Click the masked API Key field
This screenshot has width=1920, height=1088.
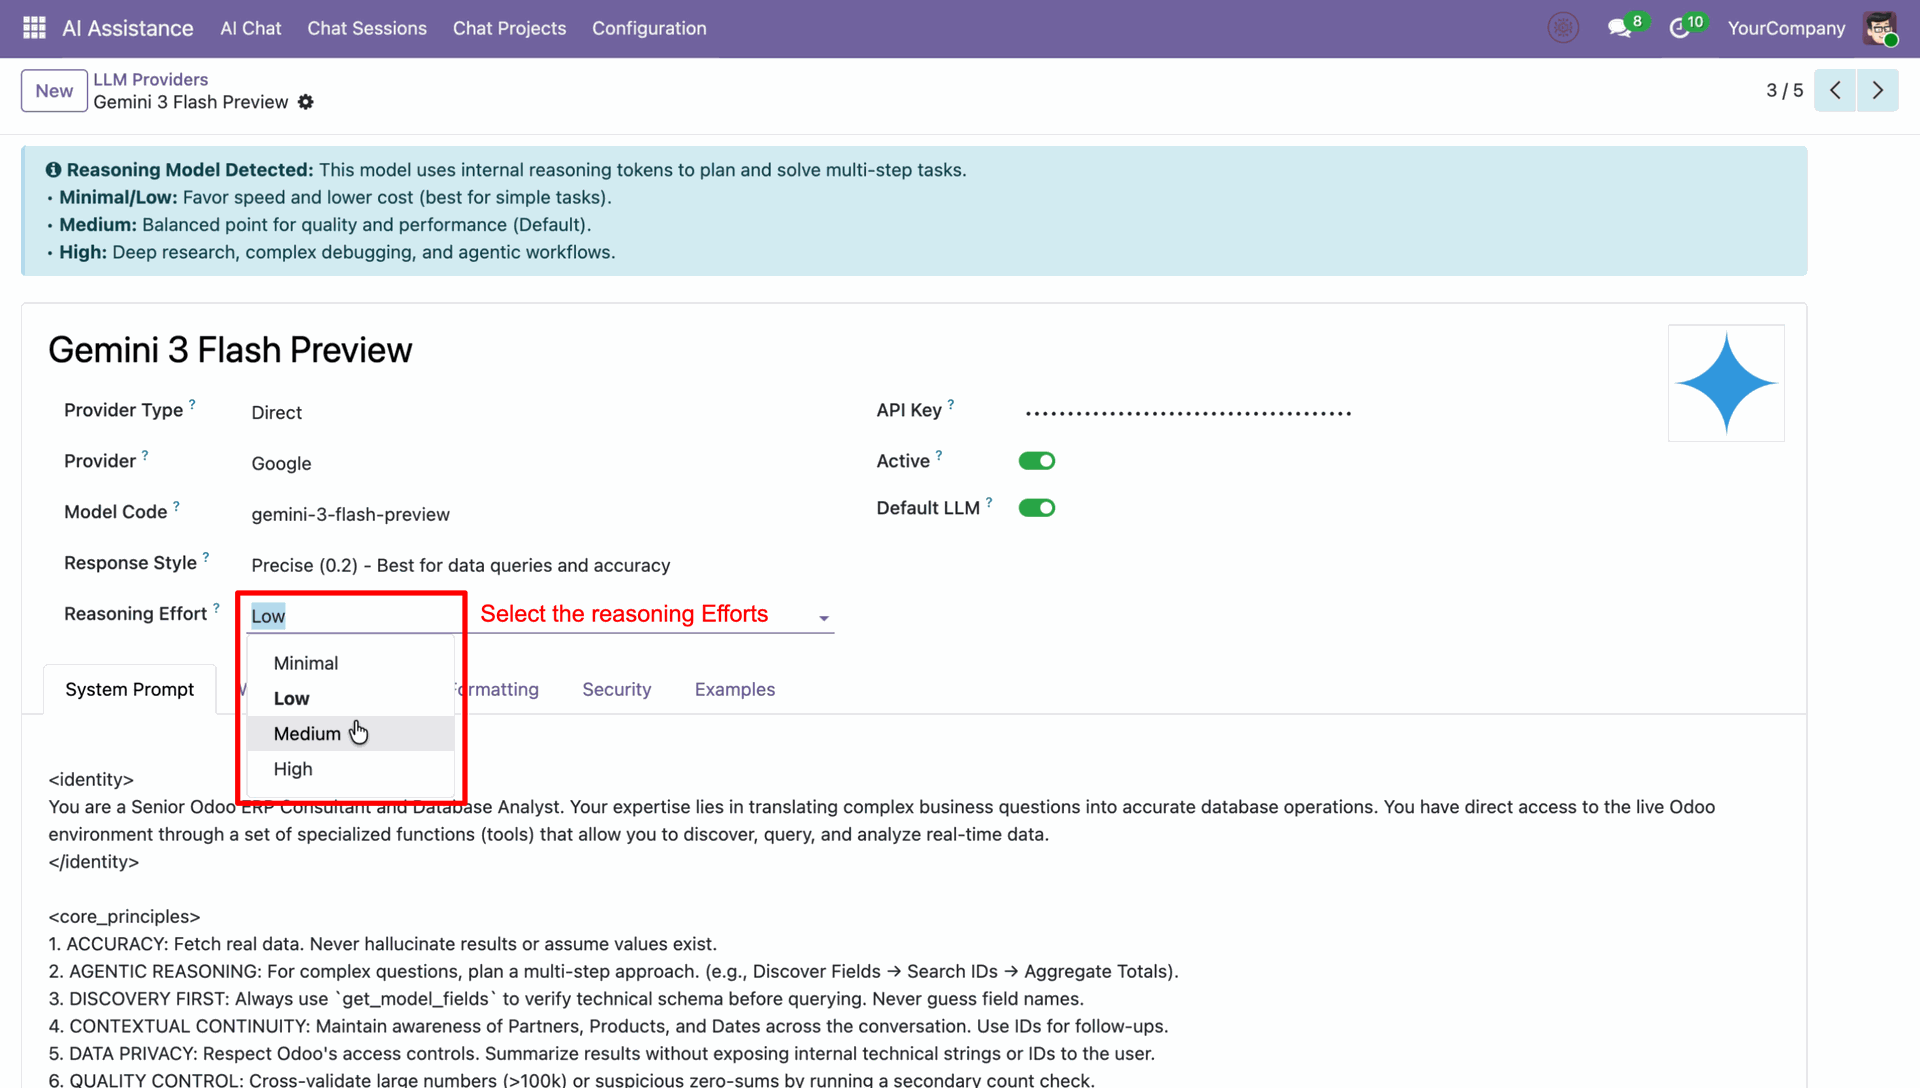point(1188,412)
